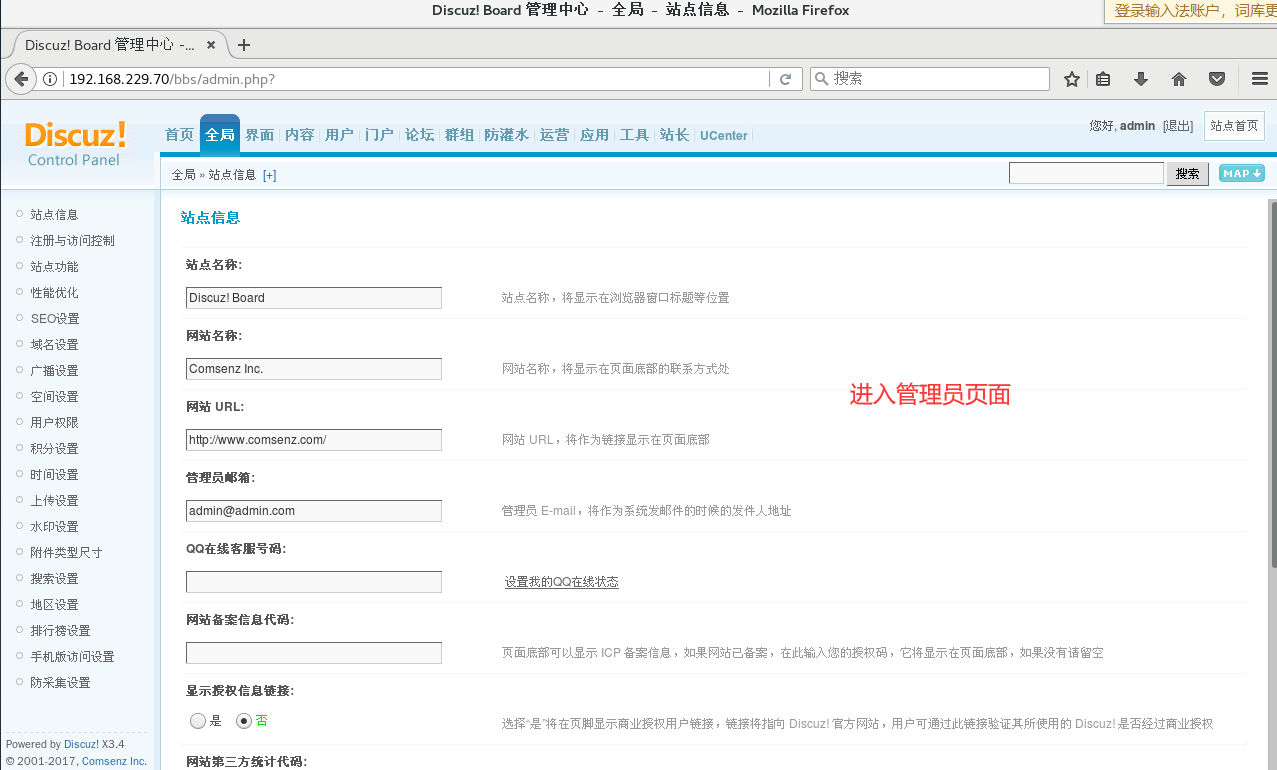This screenshot has height=770, width=1277.
Task: Open the 论坛 menu
Action: [x=419, y=135]
